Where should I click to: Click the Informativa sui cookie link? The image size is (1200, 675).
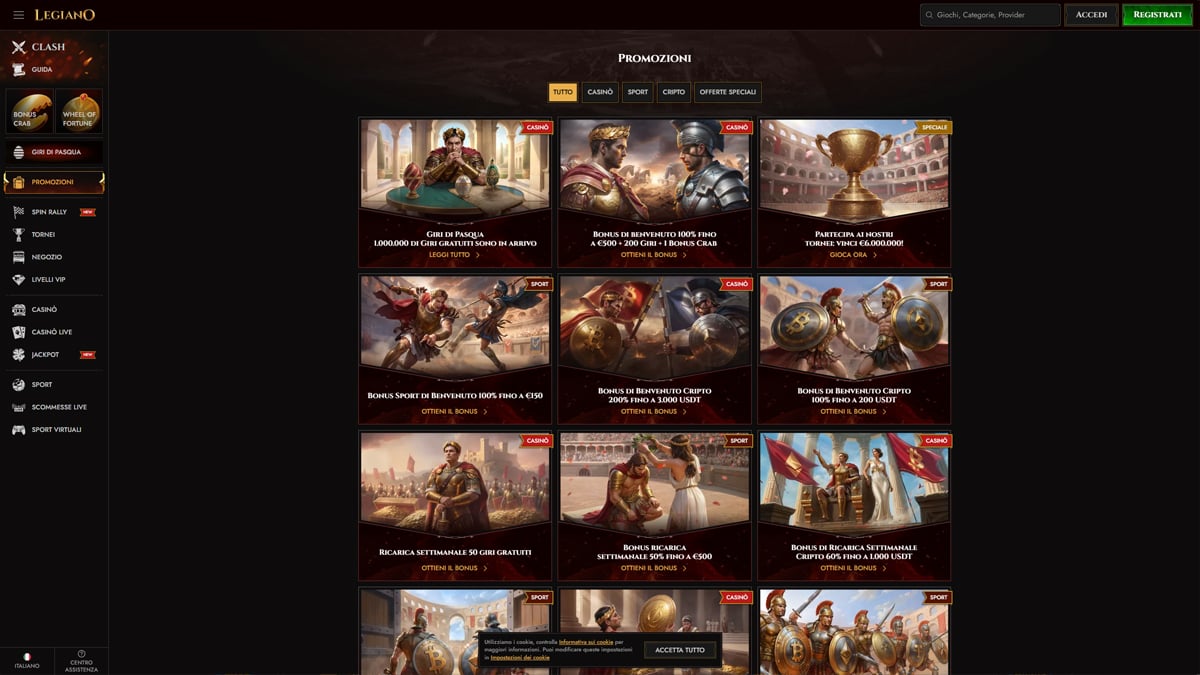(586, 642)
